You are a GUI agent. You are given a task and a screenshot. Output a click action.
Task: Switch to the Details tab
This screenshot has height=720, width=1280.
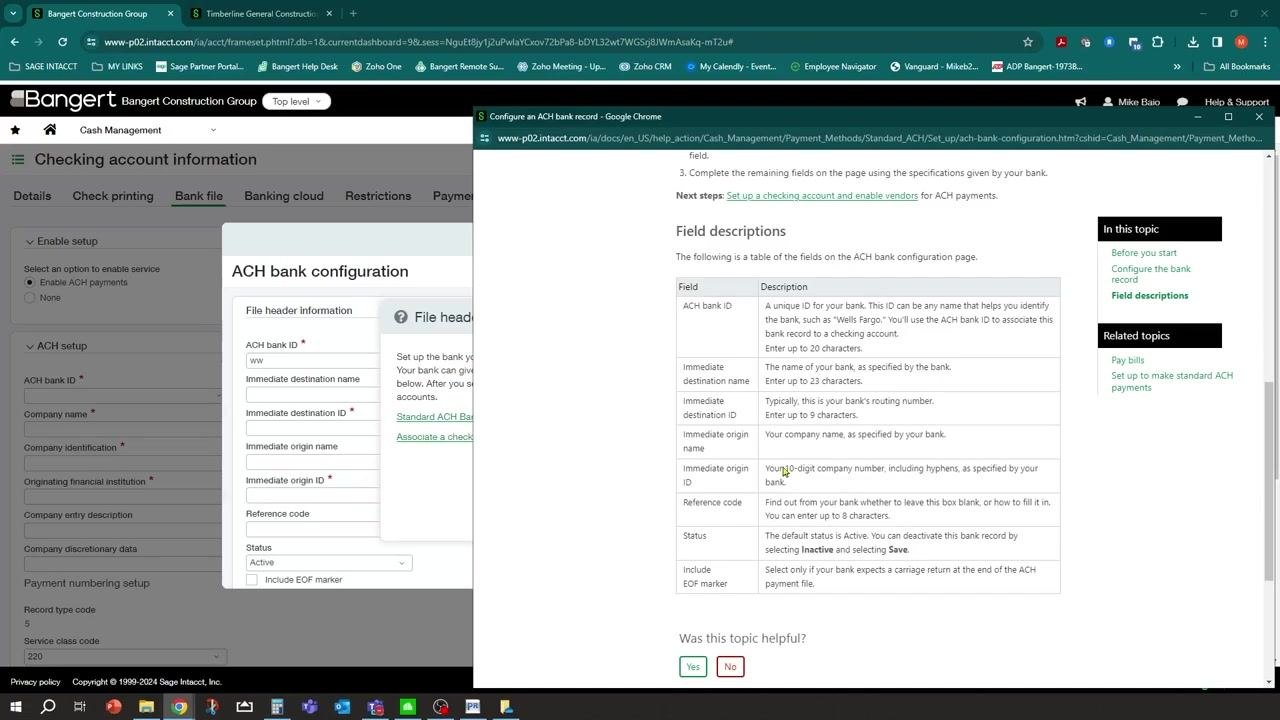[x=32, y=196]
